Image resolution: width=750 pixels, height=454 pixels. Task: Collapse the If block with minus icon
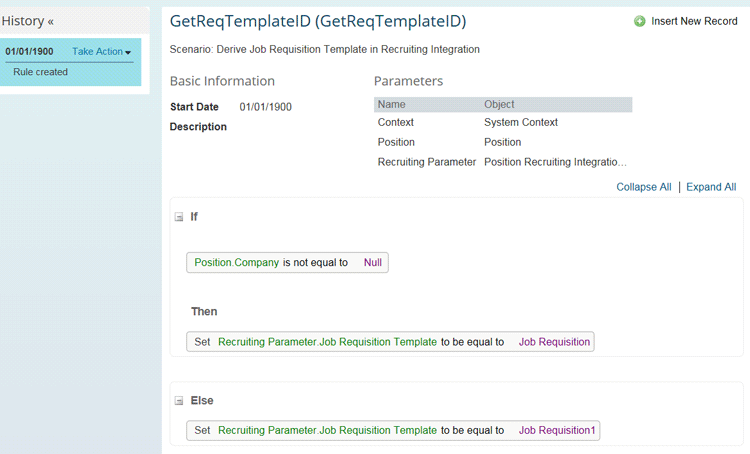pyautogui.click(x=179, y=217)
